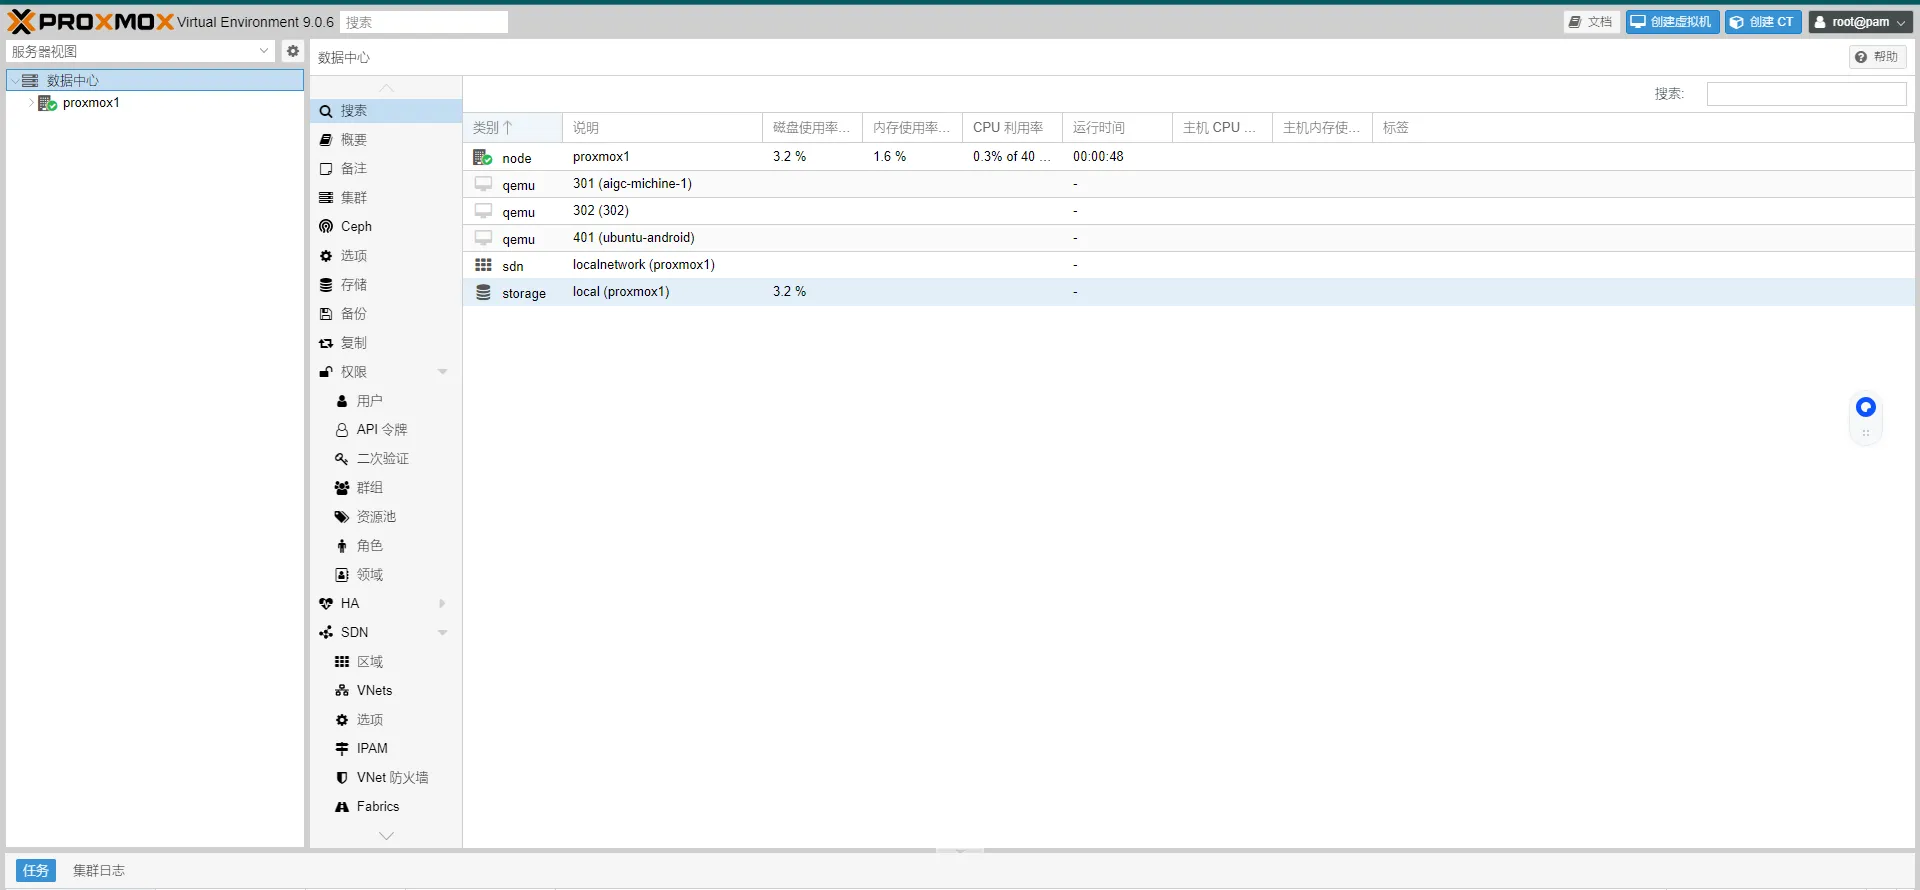The height and width of the screenshot is (890, 1920).
Task: Expand the proxmox1 tree node arrow
Action: [x=31, y=103]
